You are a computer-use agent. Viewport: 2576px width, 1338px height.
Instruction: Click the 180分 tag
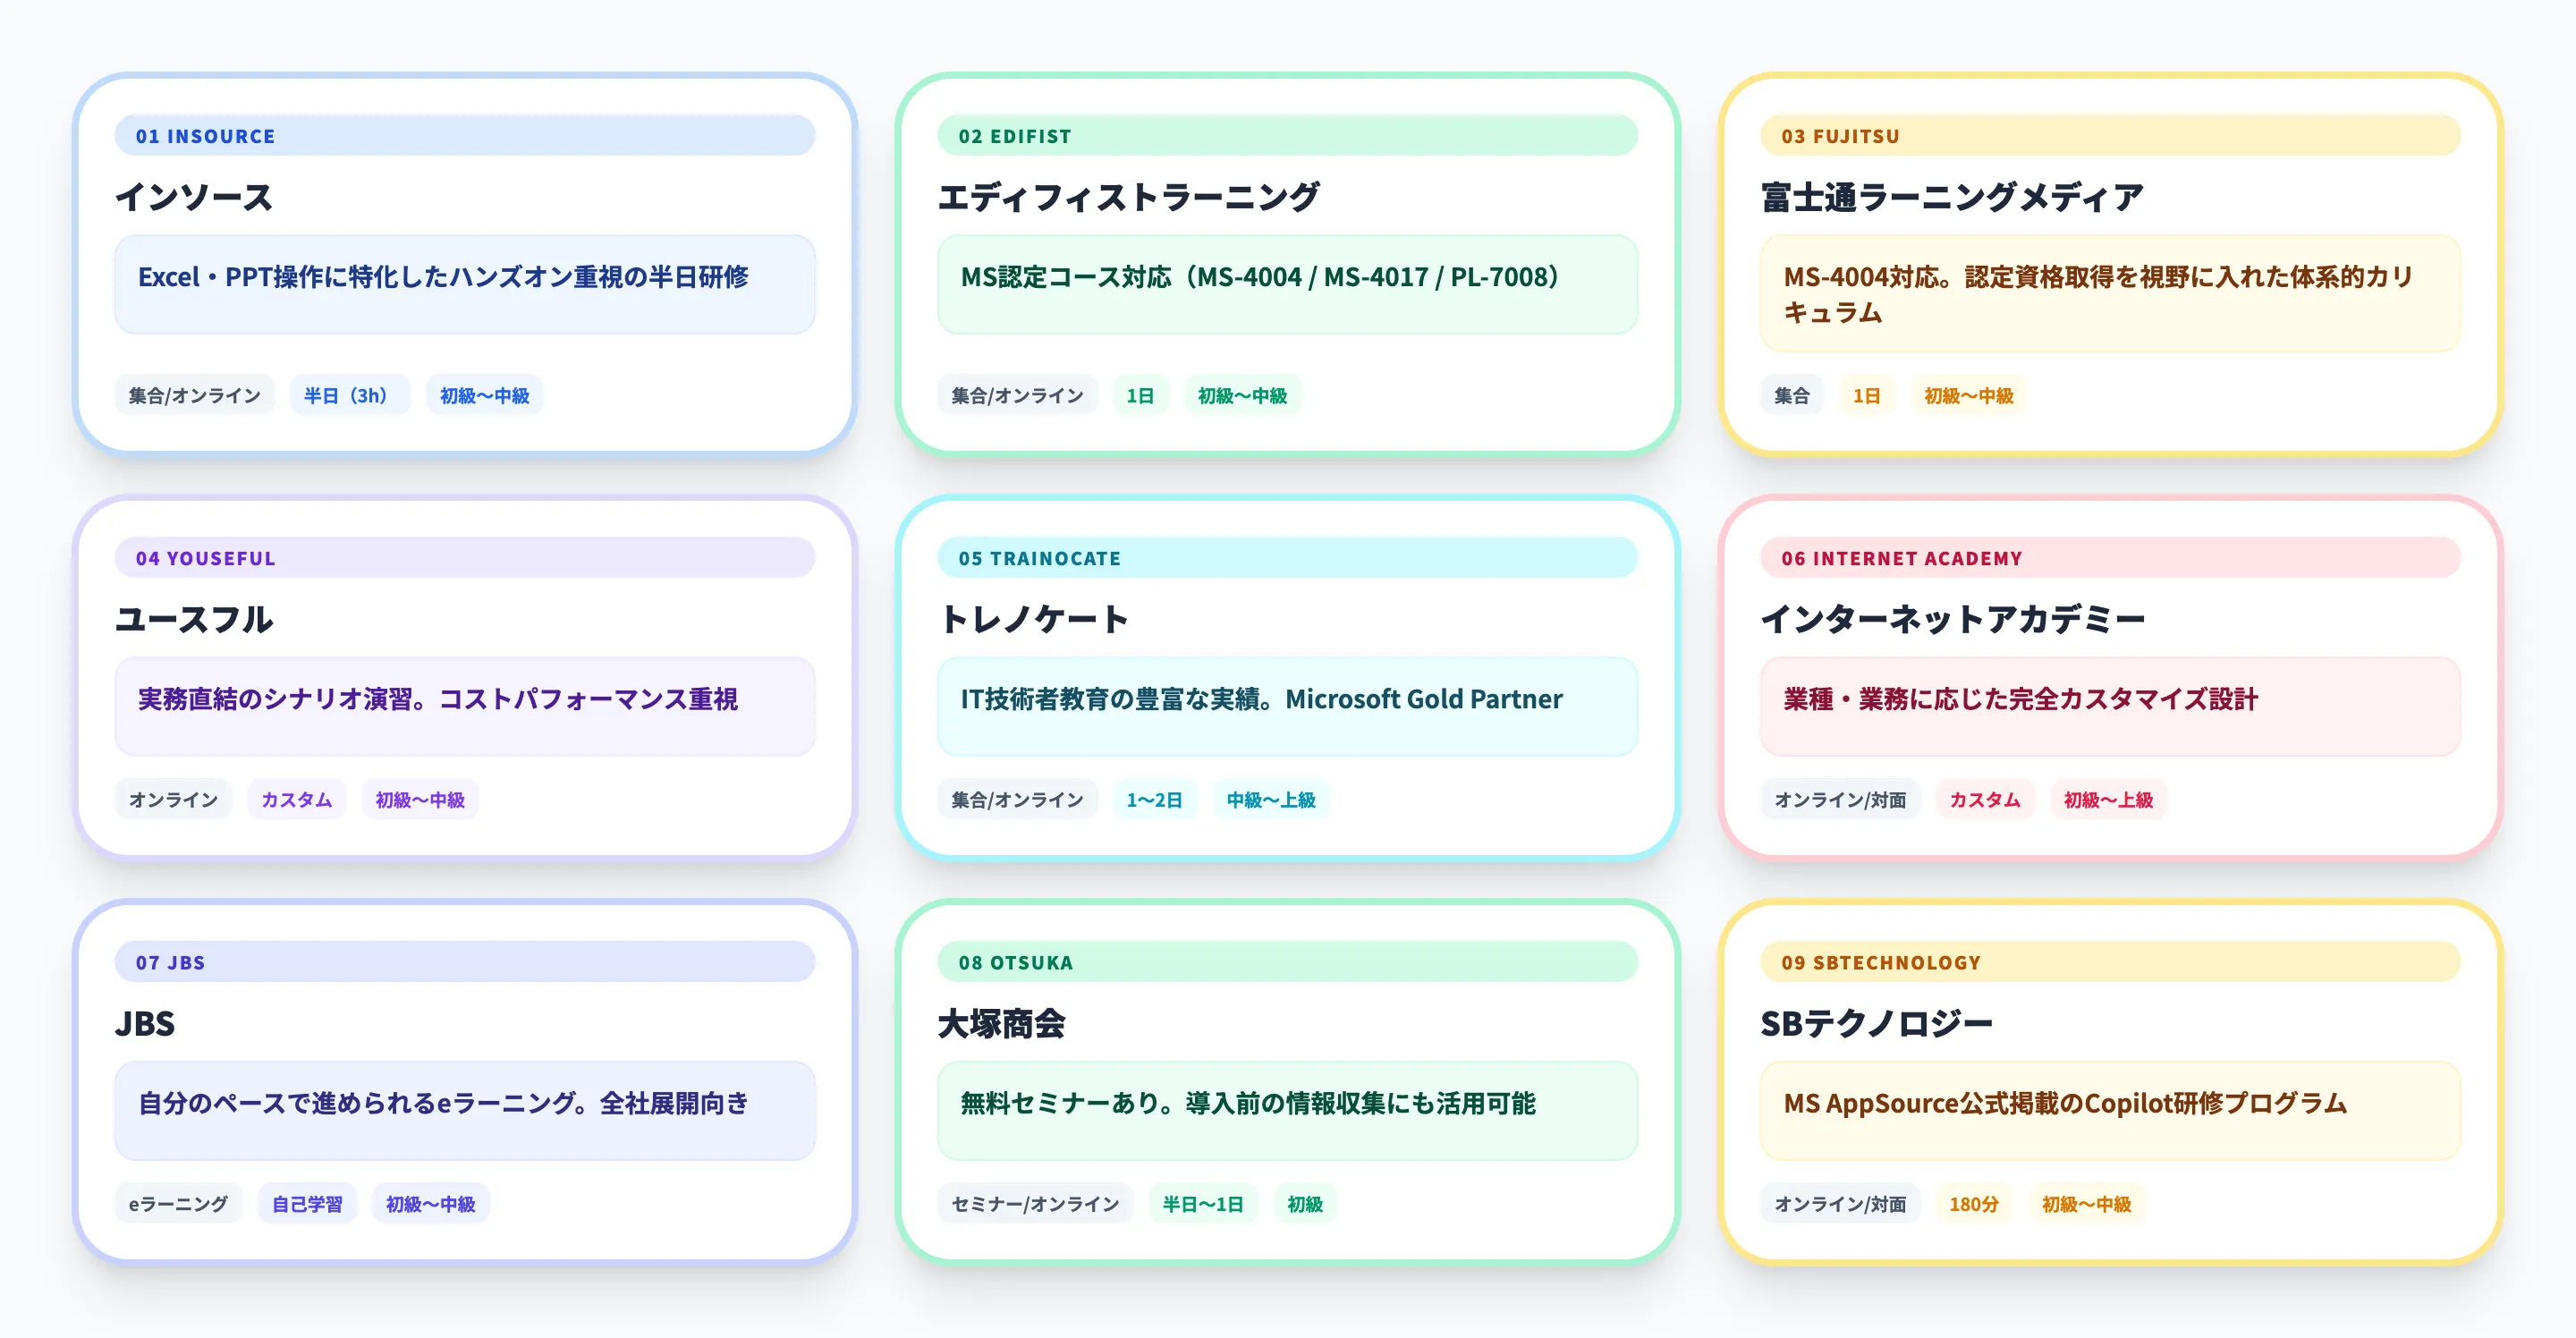tap(1974, 1203)
